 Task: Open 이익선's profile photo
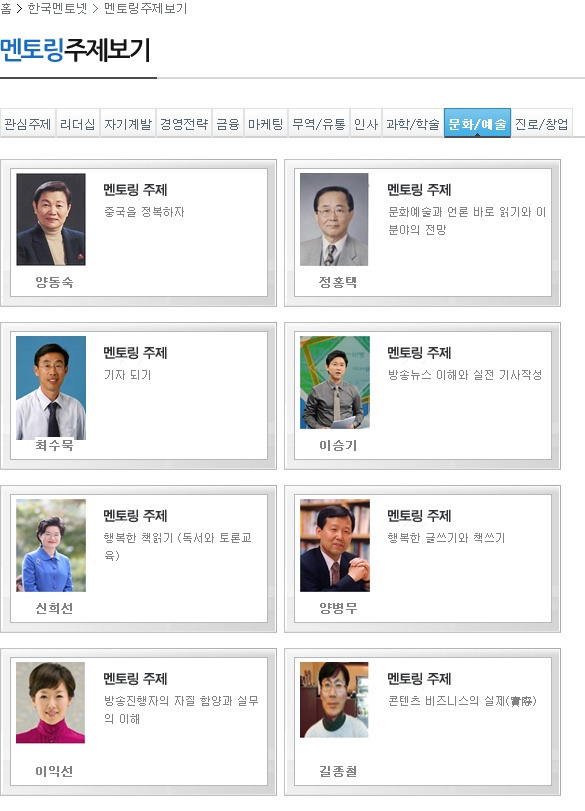(50, 702)
